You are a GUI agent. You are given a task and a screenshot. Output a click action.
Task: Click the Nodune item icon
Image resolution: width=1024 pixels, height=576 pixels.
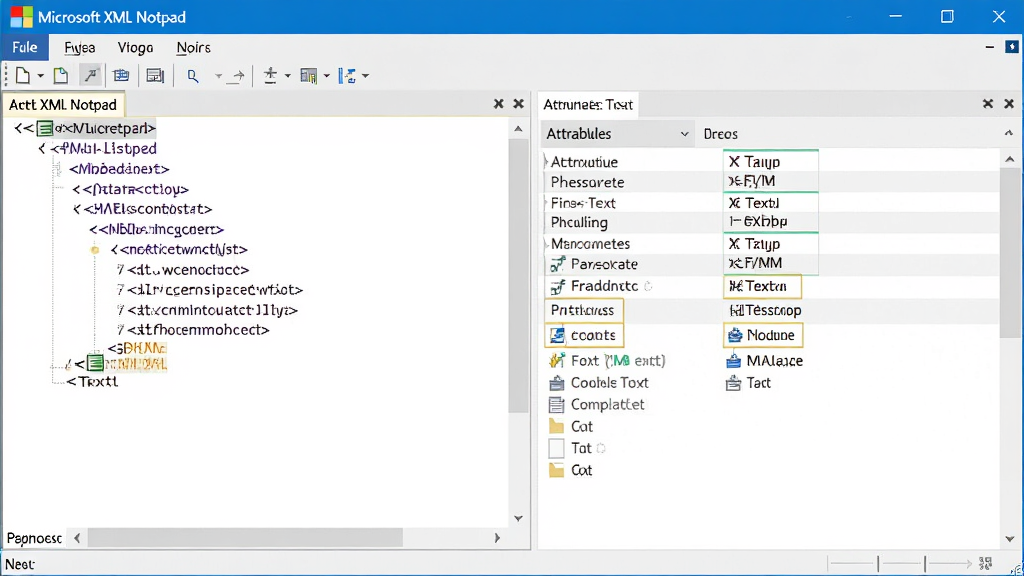[735, 335]
